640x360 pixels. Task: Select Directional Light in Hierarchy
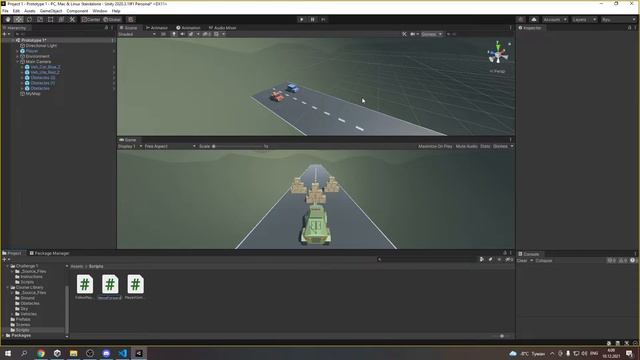pos(41,46)
